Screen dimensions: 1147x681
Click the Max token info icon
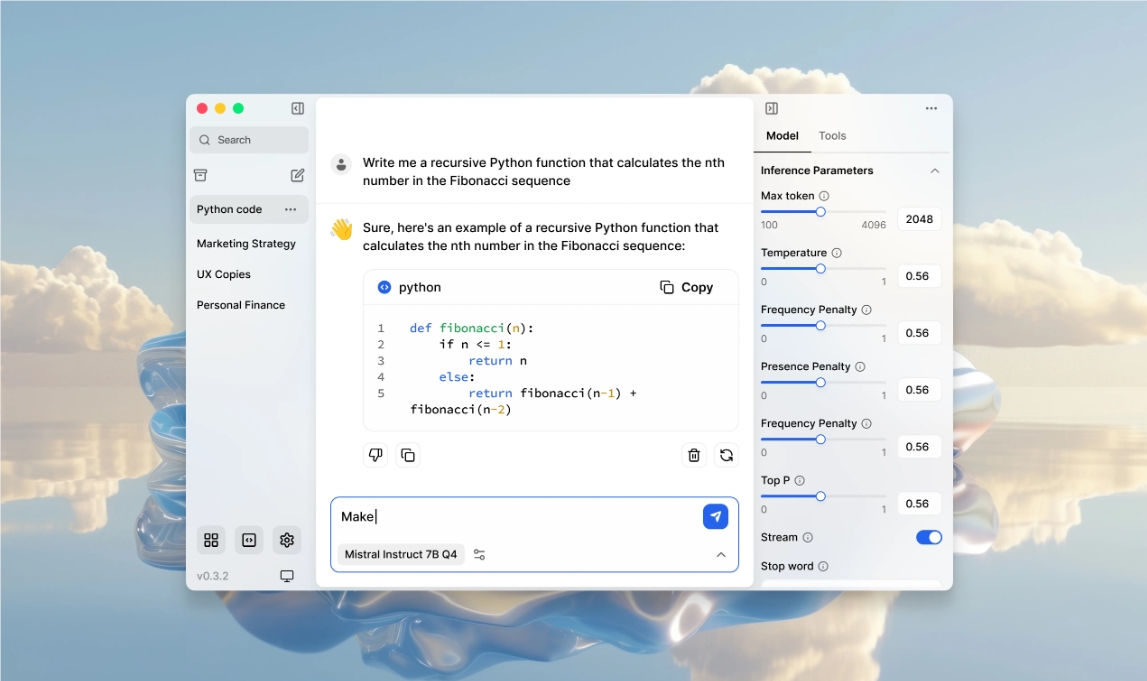tap(824, 196)
